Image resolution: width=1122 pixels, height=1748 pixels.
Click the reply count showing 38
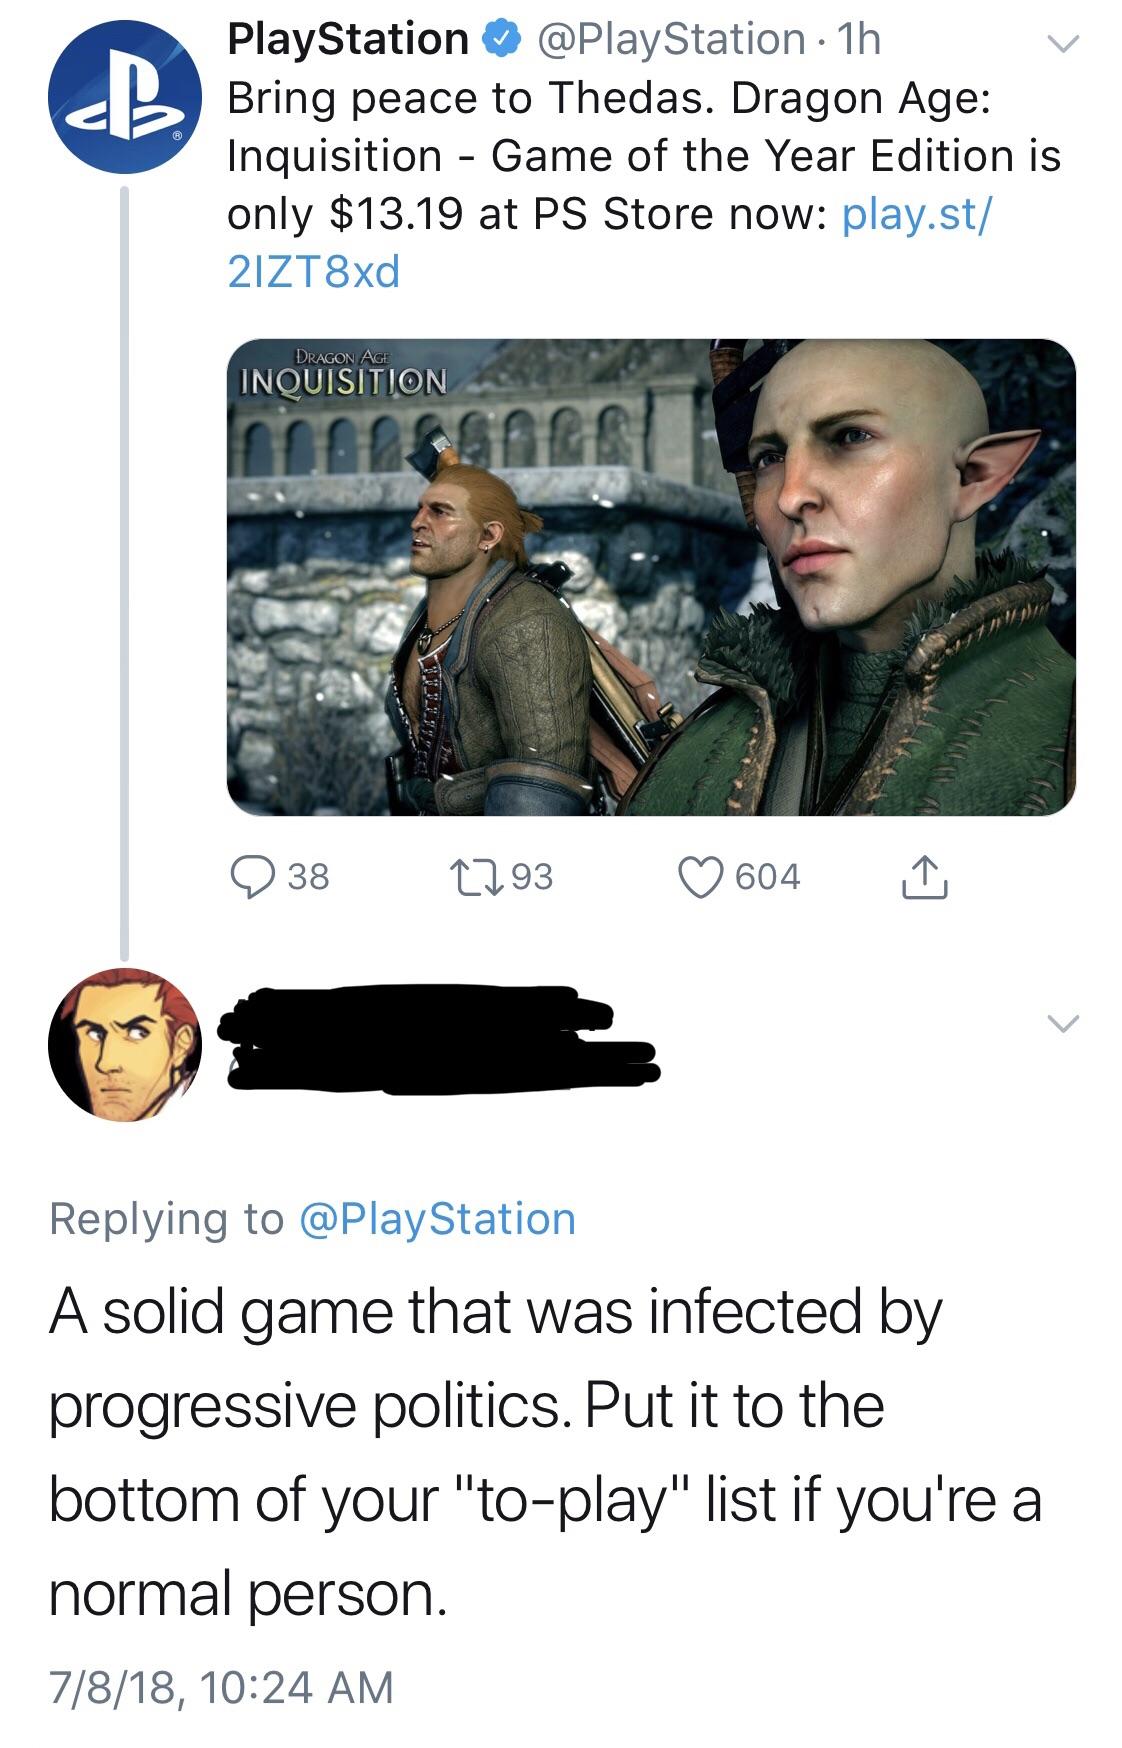pyautogui.click(x=308, y=875)
